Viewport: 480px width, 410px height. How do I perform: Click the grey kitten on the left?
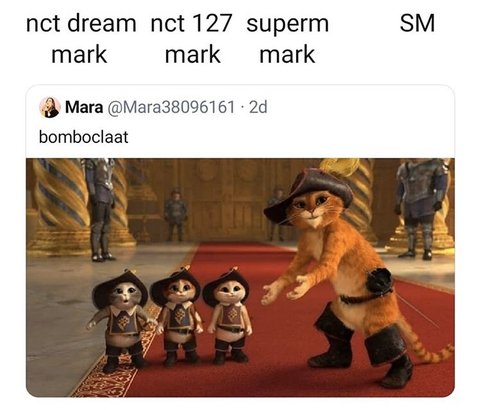coord(120,322)
